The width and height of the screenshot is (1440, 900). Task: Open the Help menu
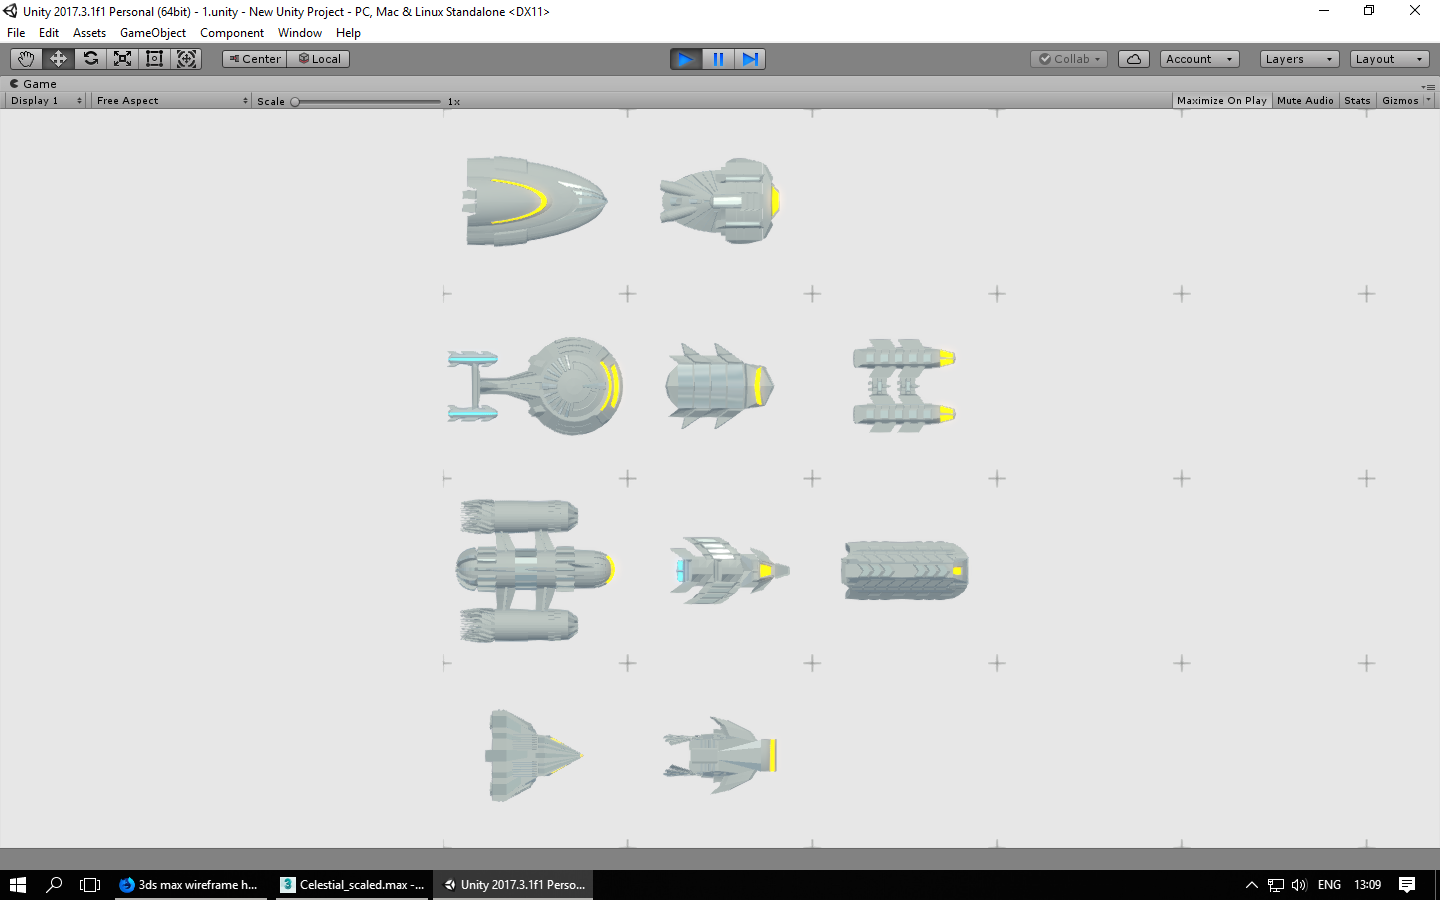(x=348, y=33)
